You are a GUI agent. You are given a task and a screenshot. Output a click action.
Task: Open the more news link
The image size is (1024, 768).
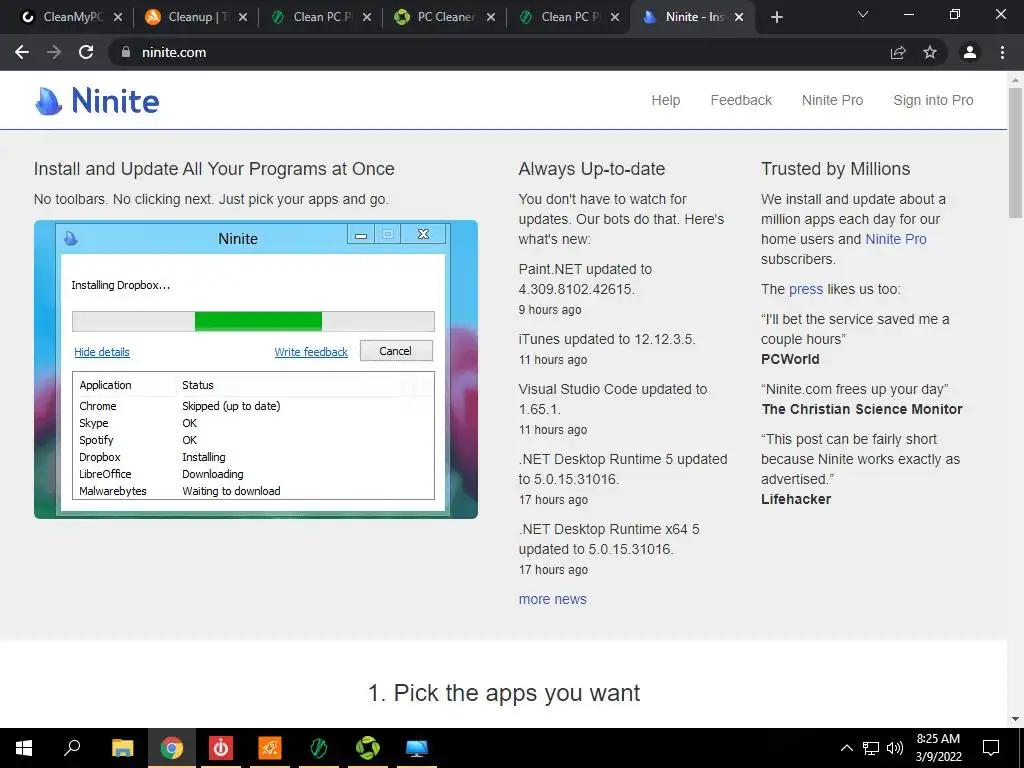point(552,599)
